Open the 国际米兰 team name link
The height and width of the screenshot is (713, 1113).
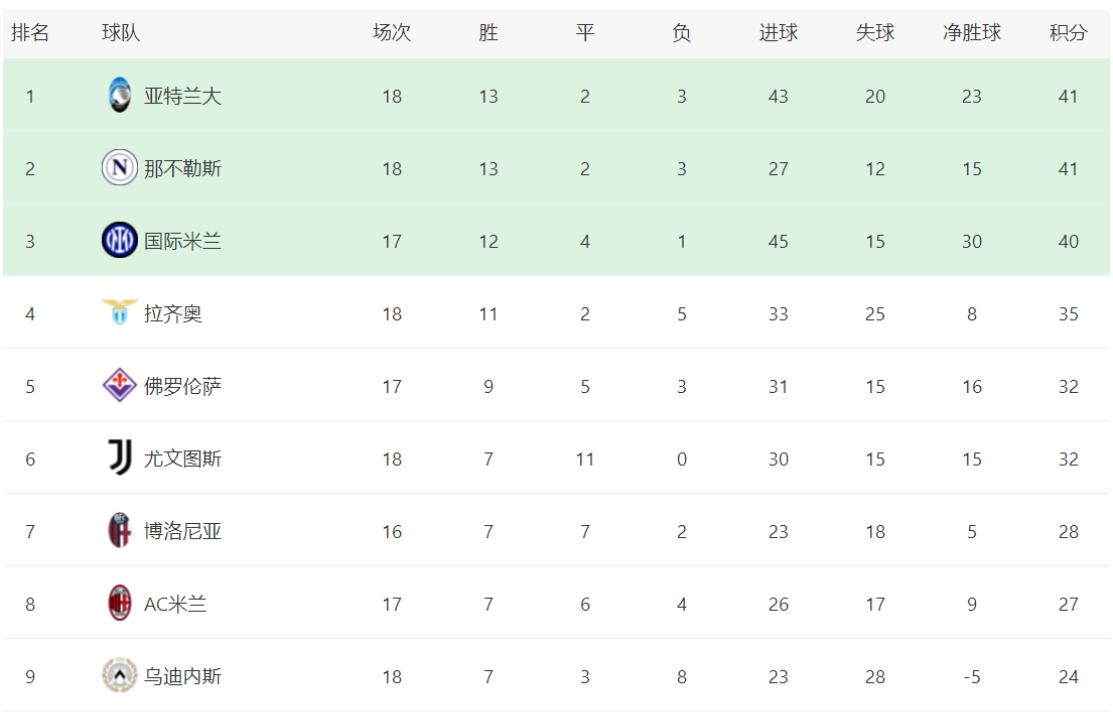(x=183, y=242)
